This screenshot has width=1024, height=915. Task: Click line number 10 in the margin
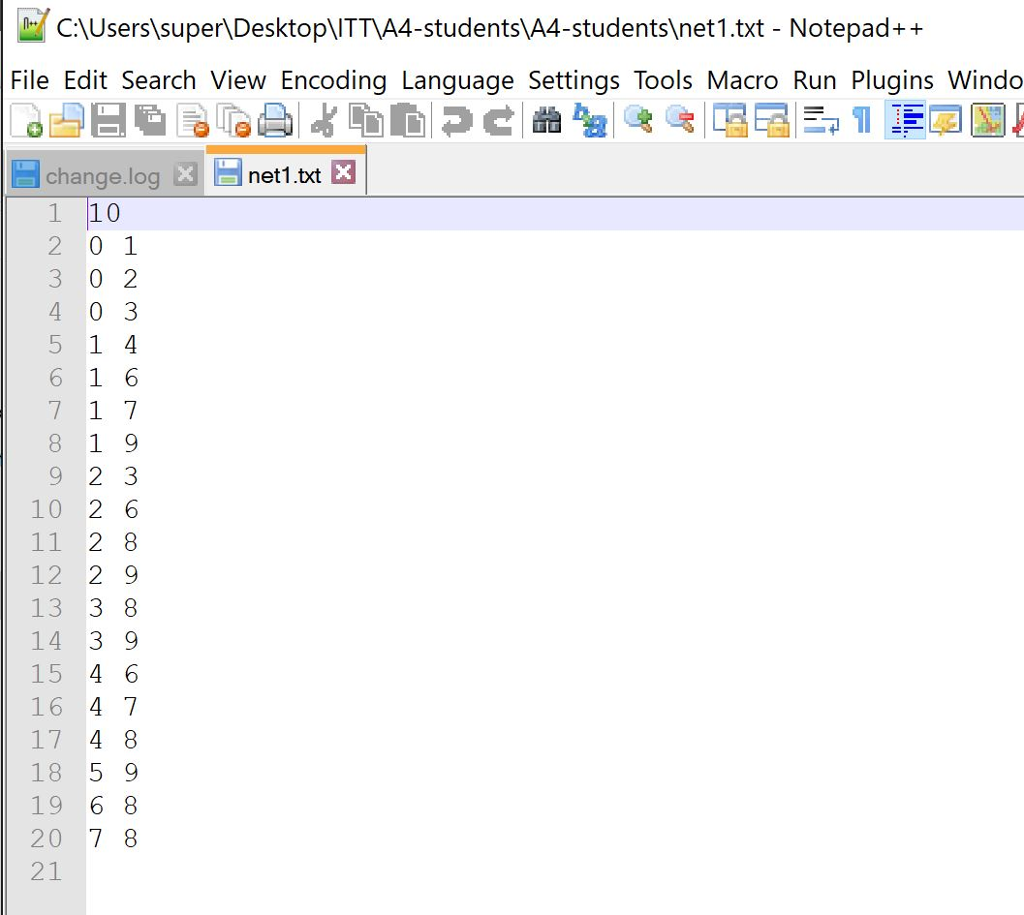coord(45,509)
